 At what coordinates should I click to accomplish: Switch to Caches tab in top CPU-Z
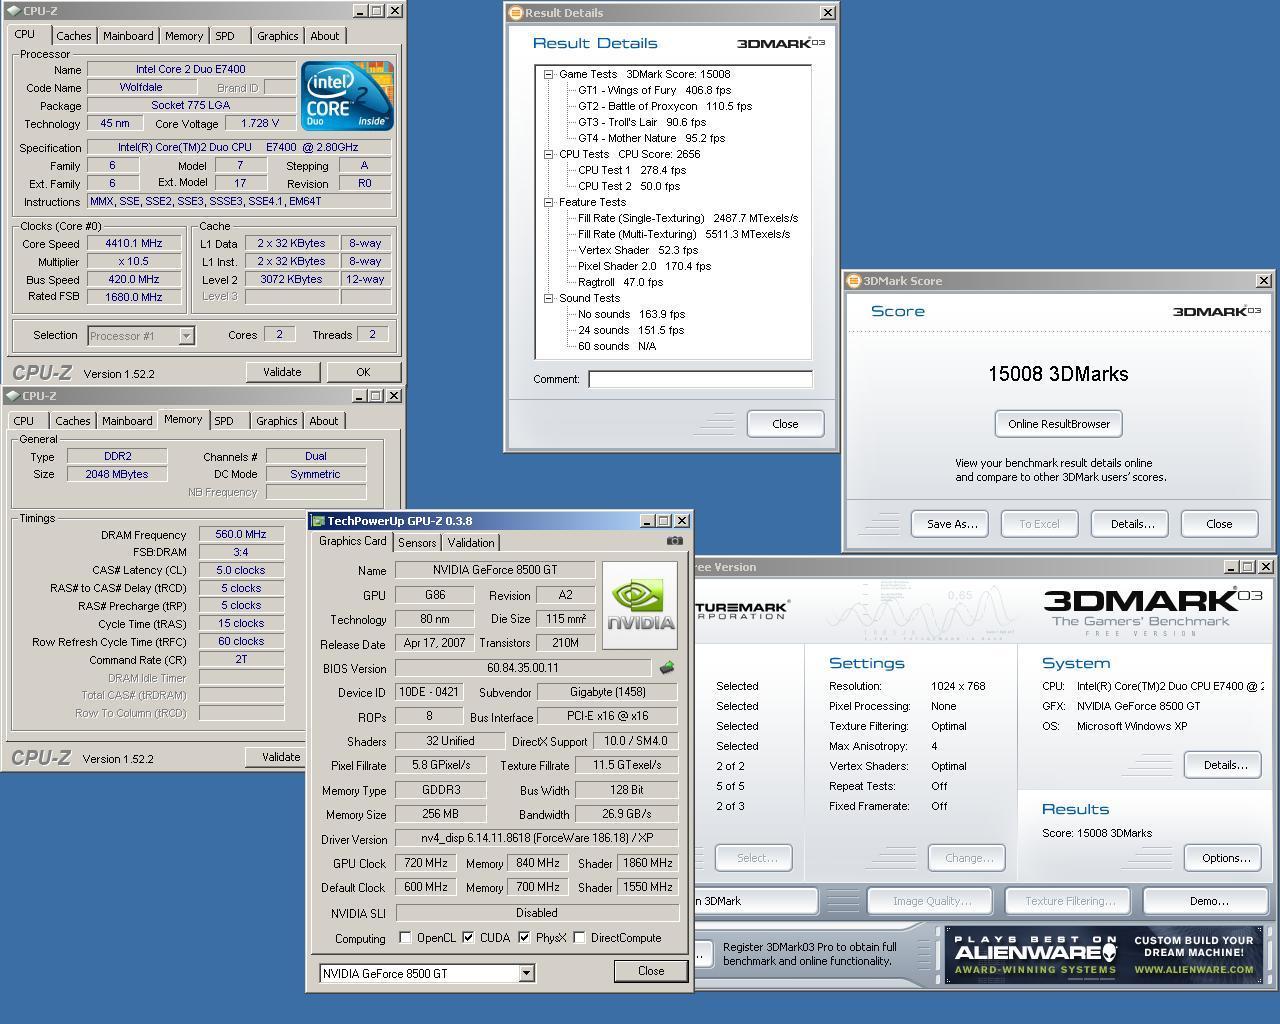coord(73,36)
